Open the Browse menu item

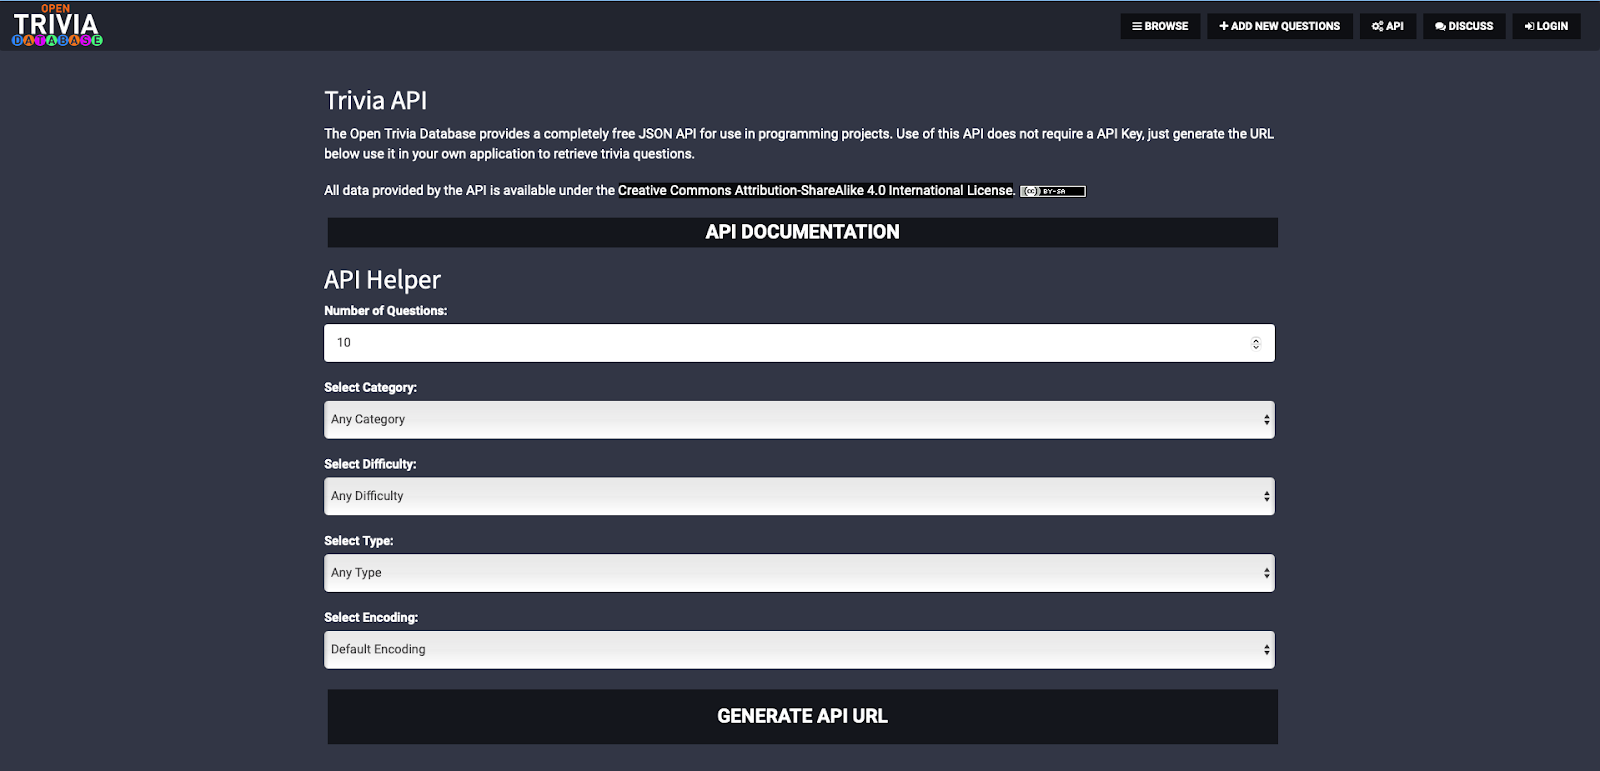click(x=1160, y=26)
